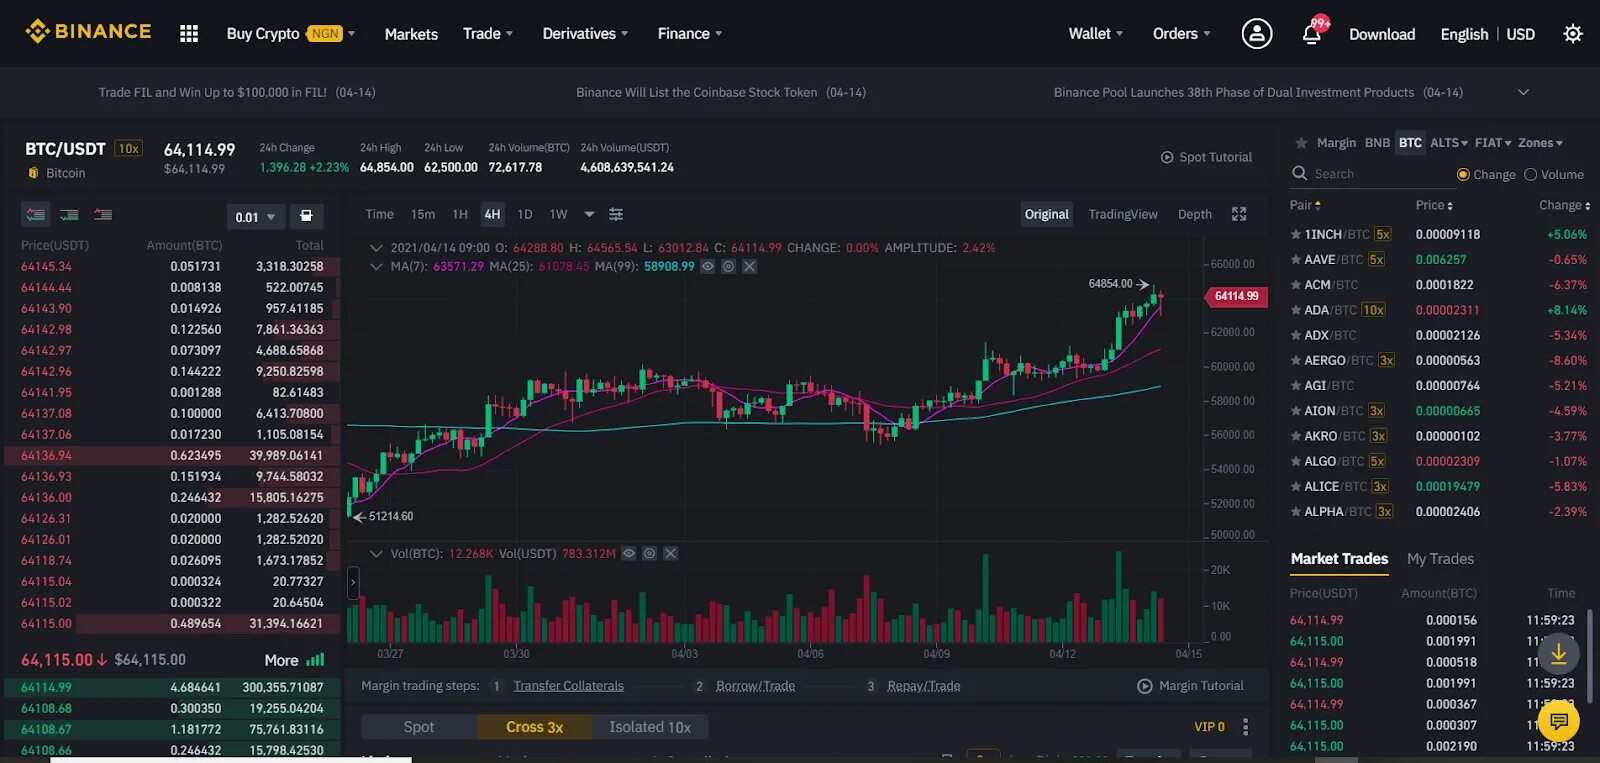This screenshot has width=1600, height=763.
Task: Open the Coinbase Stock Token announcement
Action: tap(721, 92)
